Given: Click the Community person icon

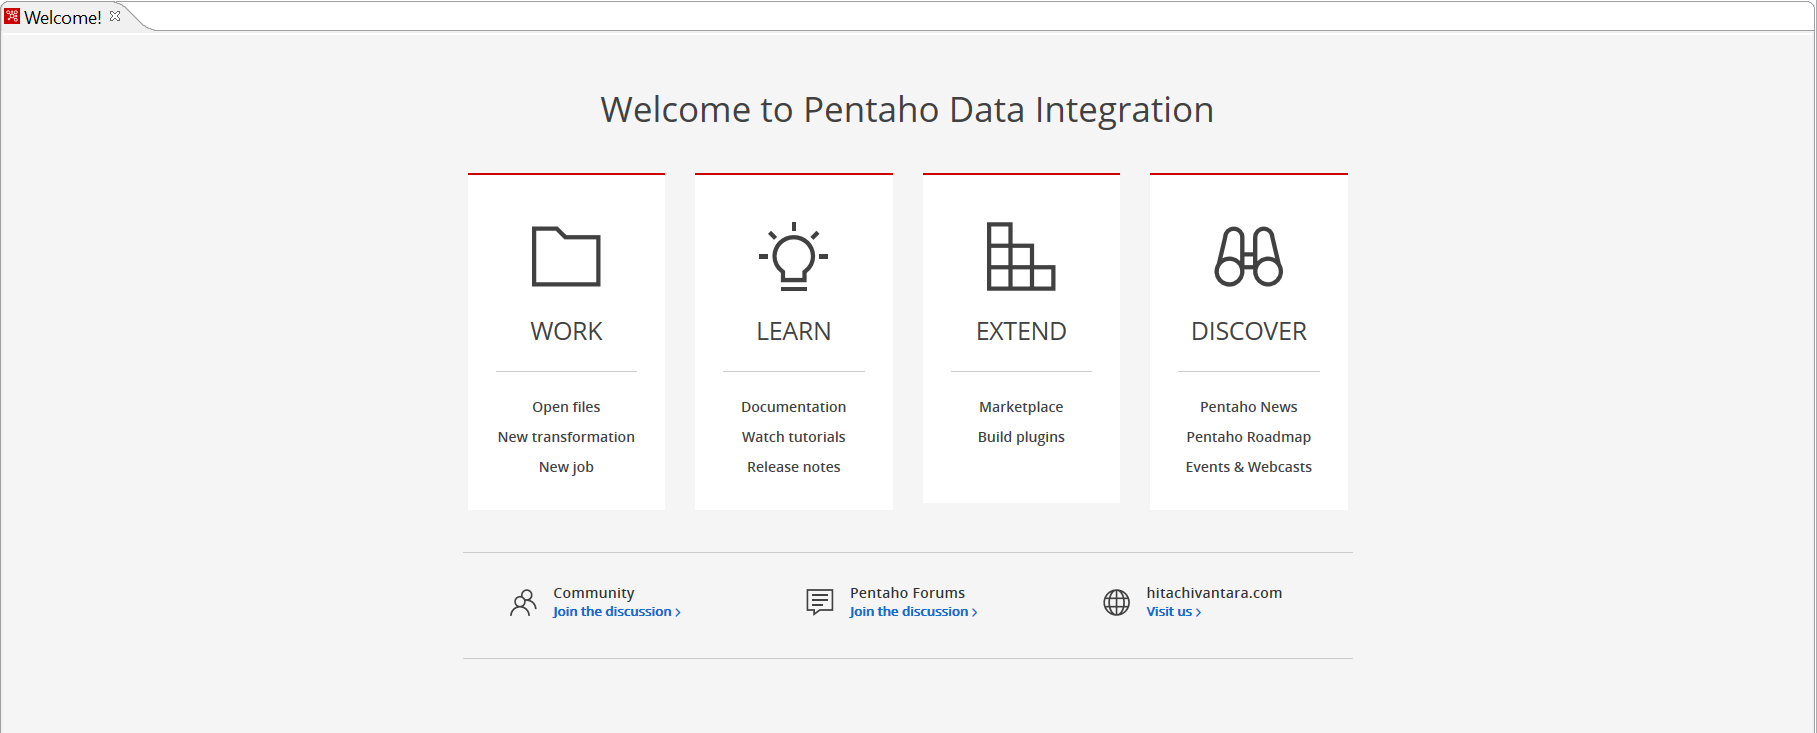Looking at the screenshot, I should (523, 602).
